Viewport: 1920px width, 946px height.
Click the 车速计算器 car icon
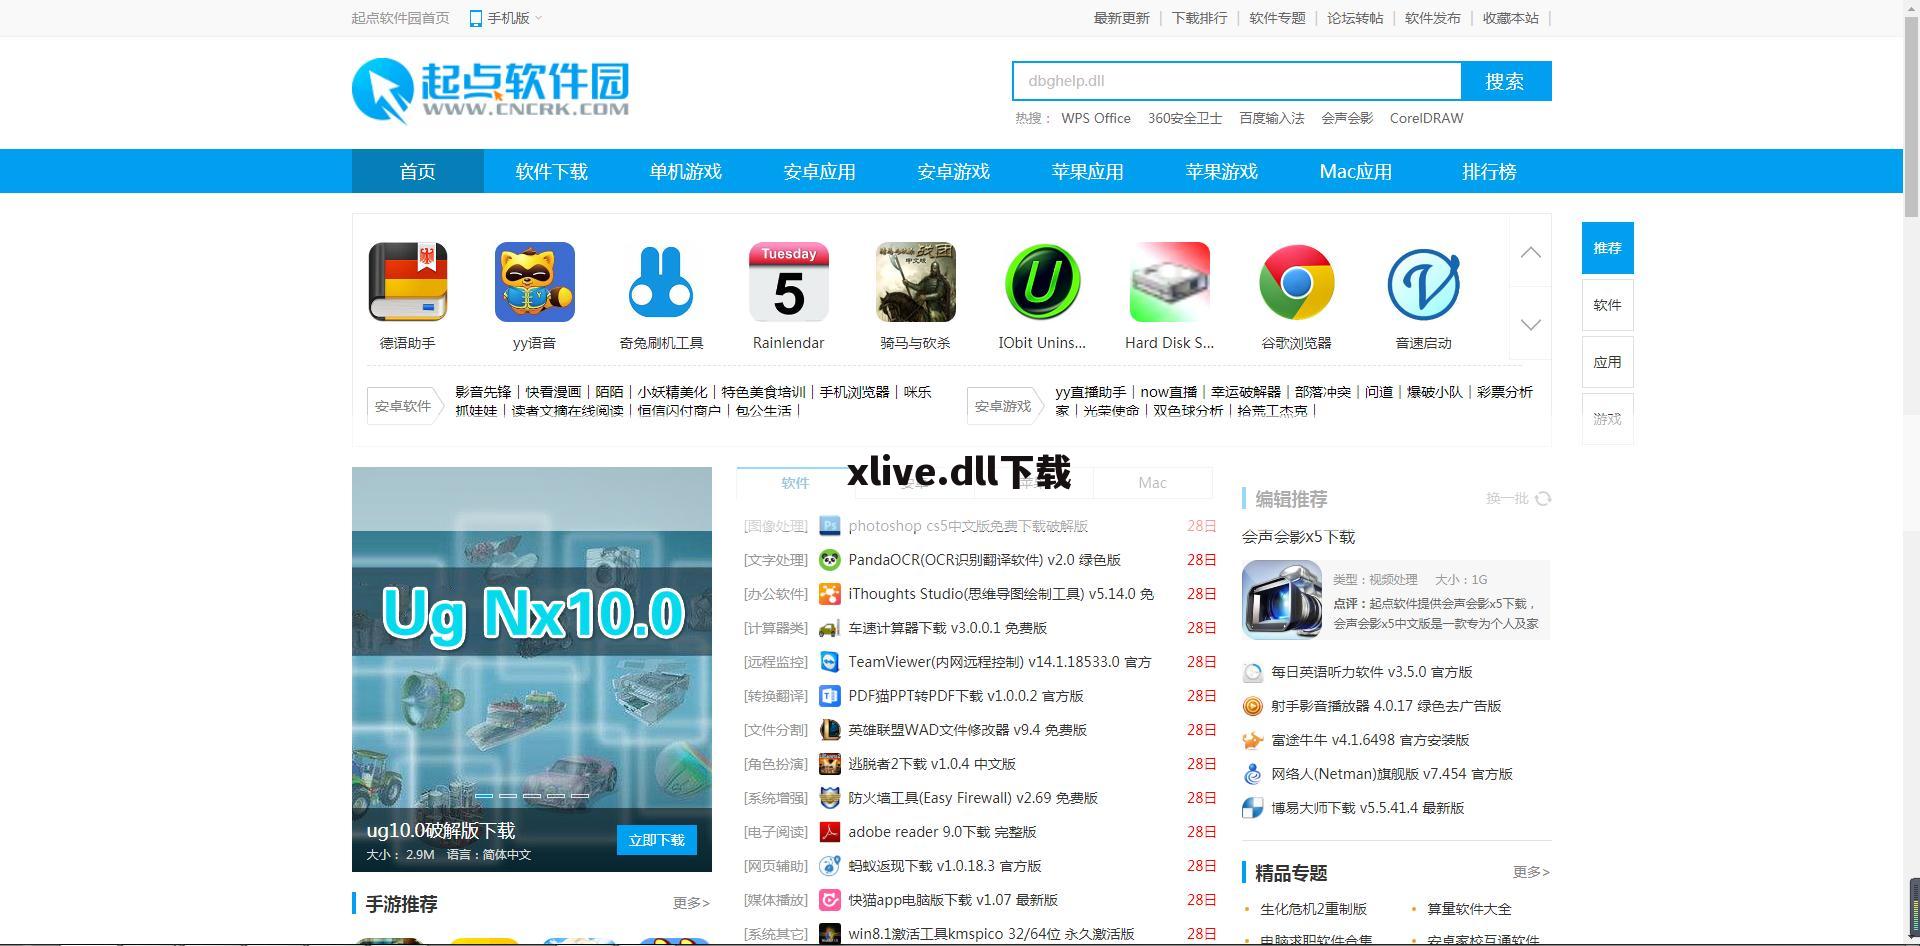830,628
